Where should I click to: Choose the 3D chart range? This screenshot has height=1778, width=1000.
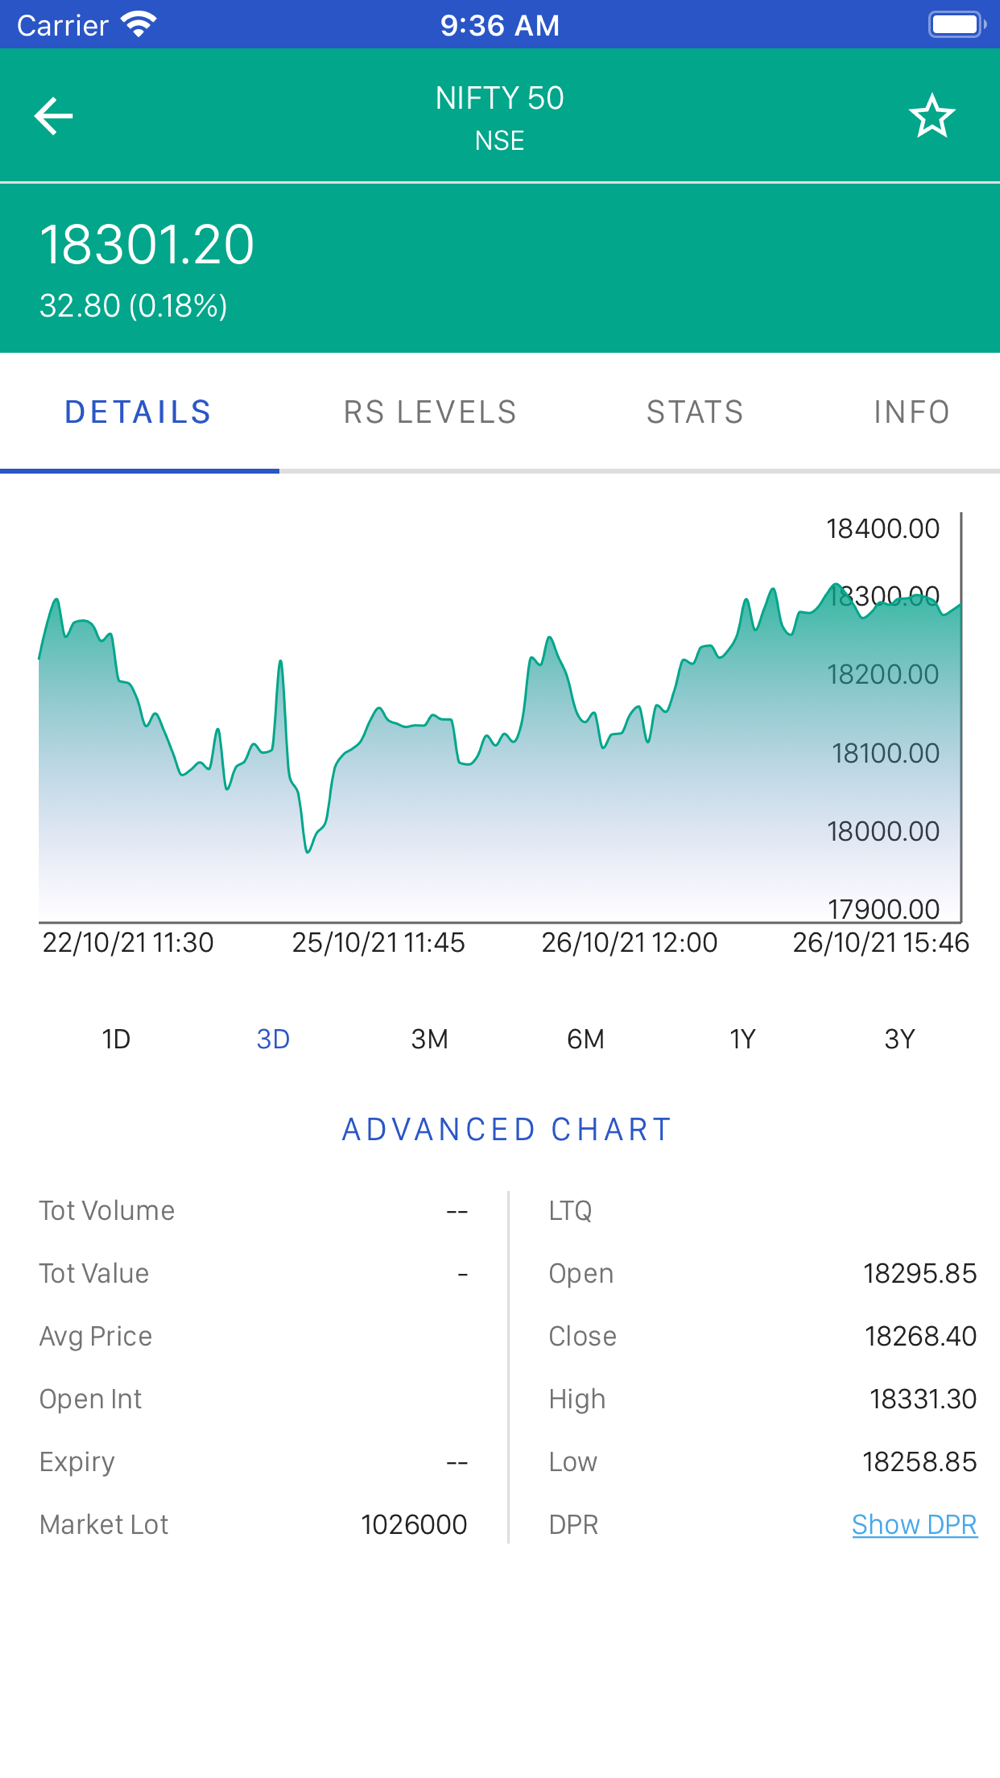[273, 1039]
